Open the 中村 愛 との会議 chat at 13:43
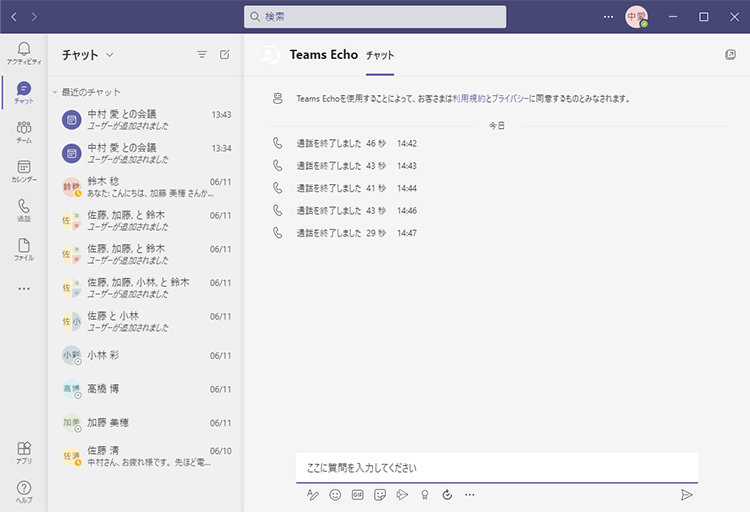The height and width of the screenshot is (512, 750). coord(146,120)
